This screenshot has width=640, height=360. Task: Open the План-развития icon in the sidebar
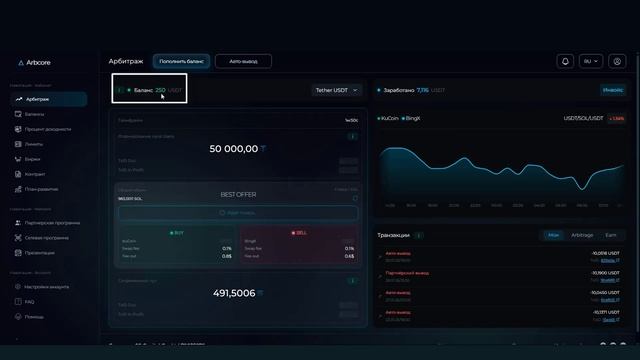[x=18, y=189]
